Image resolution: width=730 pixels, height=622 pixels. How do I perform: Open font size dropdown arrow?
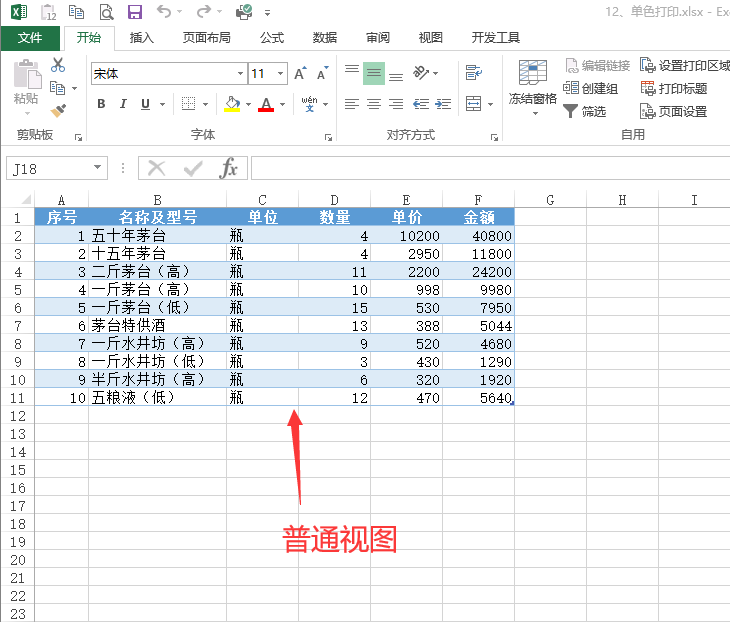pos(280,74)
